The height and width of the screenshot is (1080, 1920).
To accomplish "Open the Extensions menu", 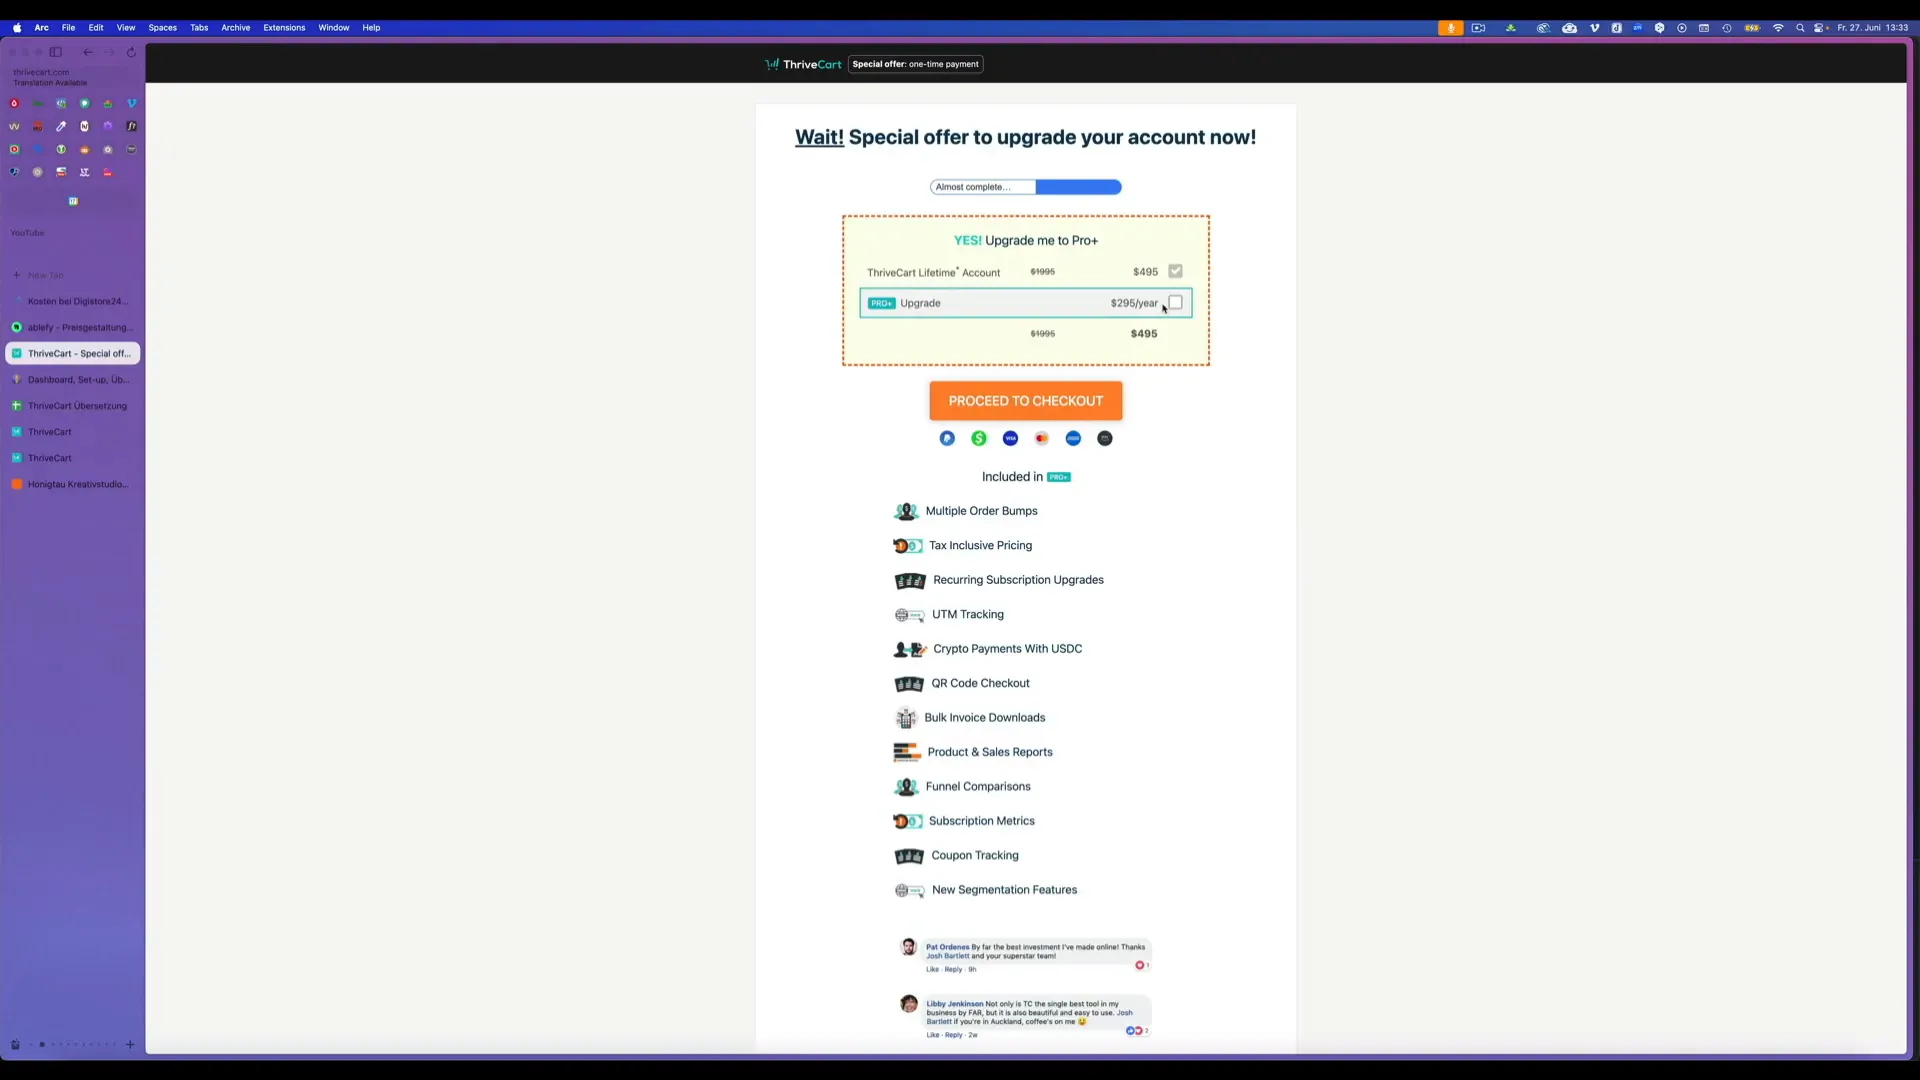I will [x=284, y=28].
